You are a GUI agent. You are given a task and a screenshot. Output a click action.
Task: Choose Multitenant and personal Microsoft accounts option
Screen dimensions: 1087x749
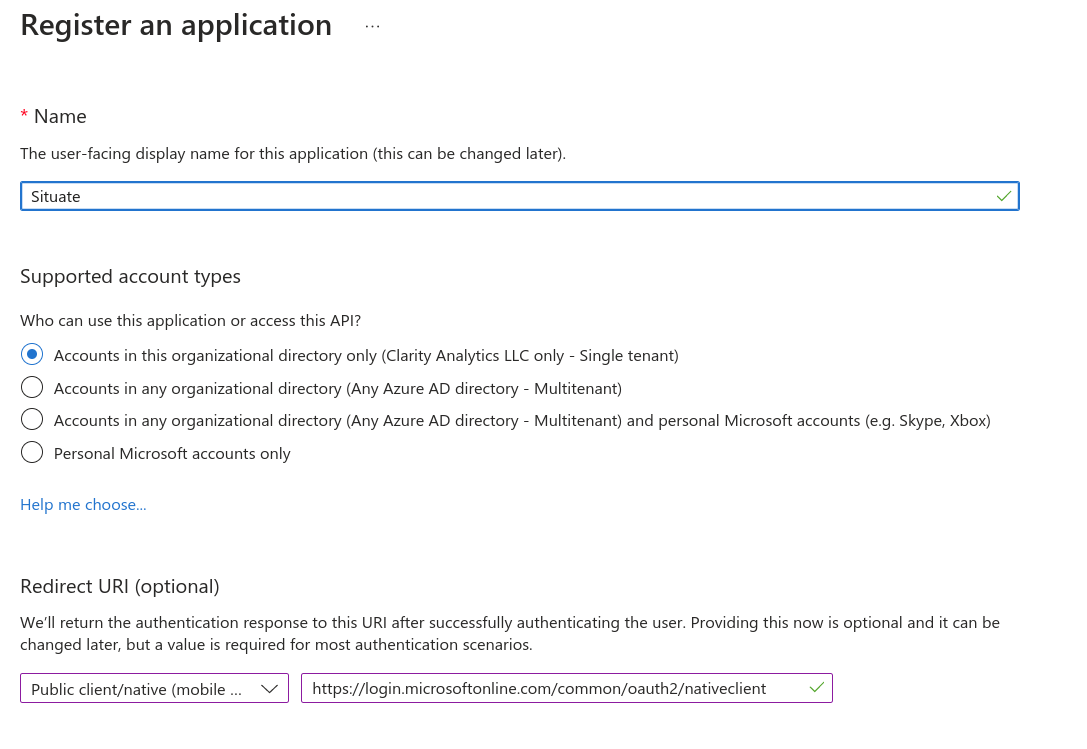pos(32,420)
